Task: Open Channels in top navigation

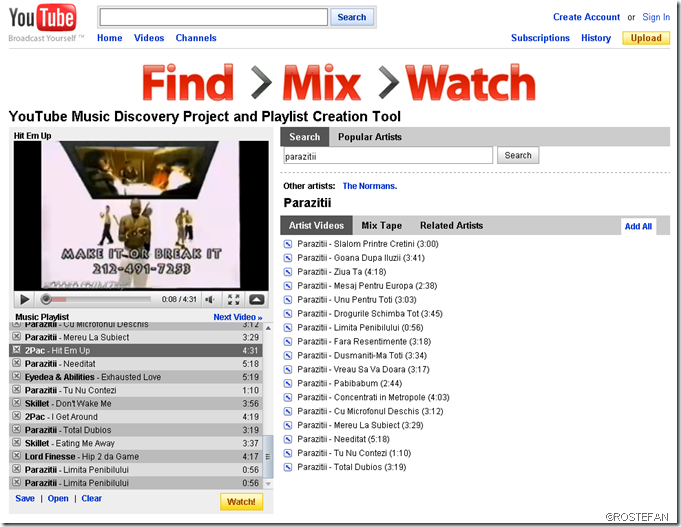Action: point(196,38)
